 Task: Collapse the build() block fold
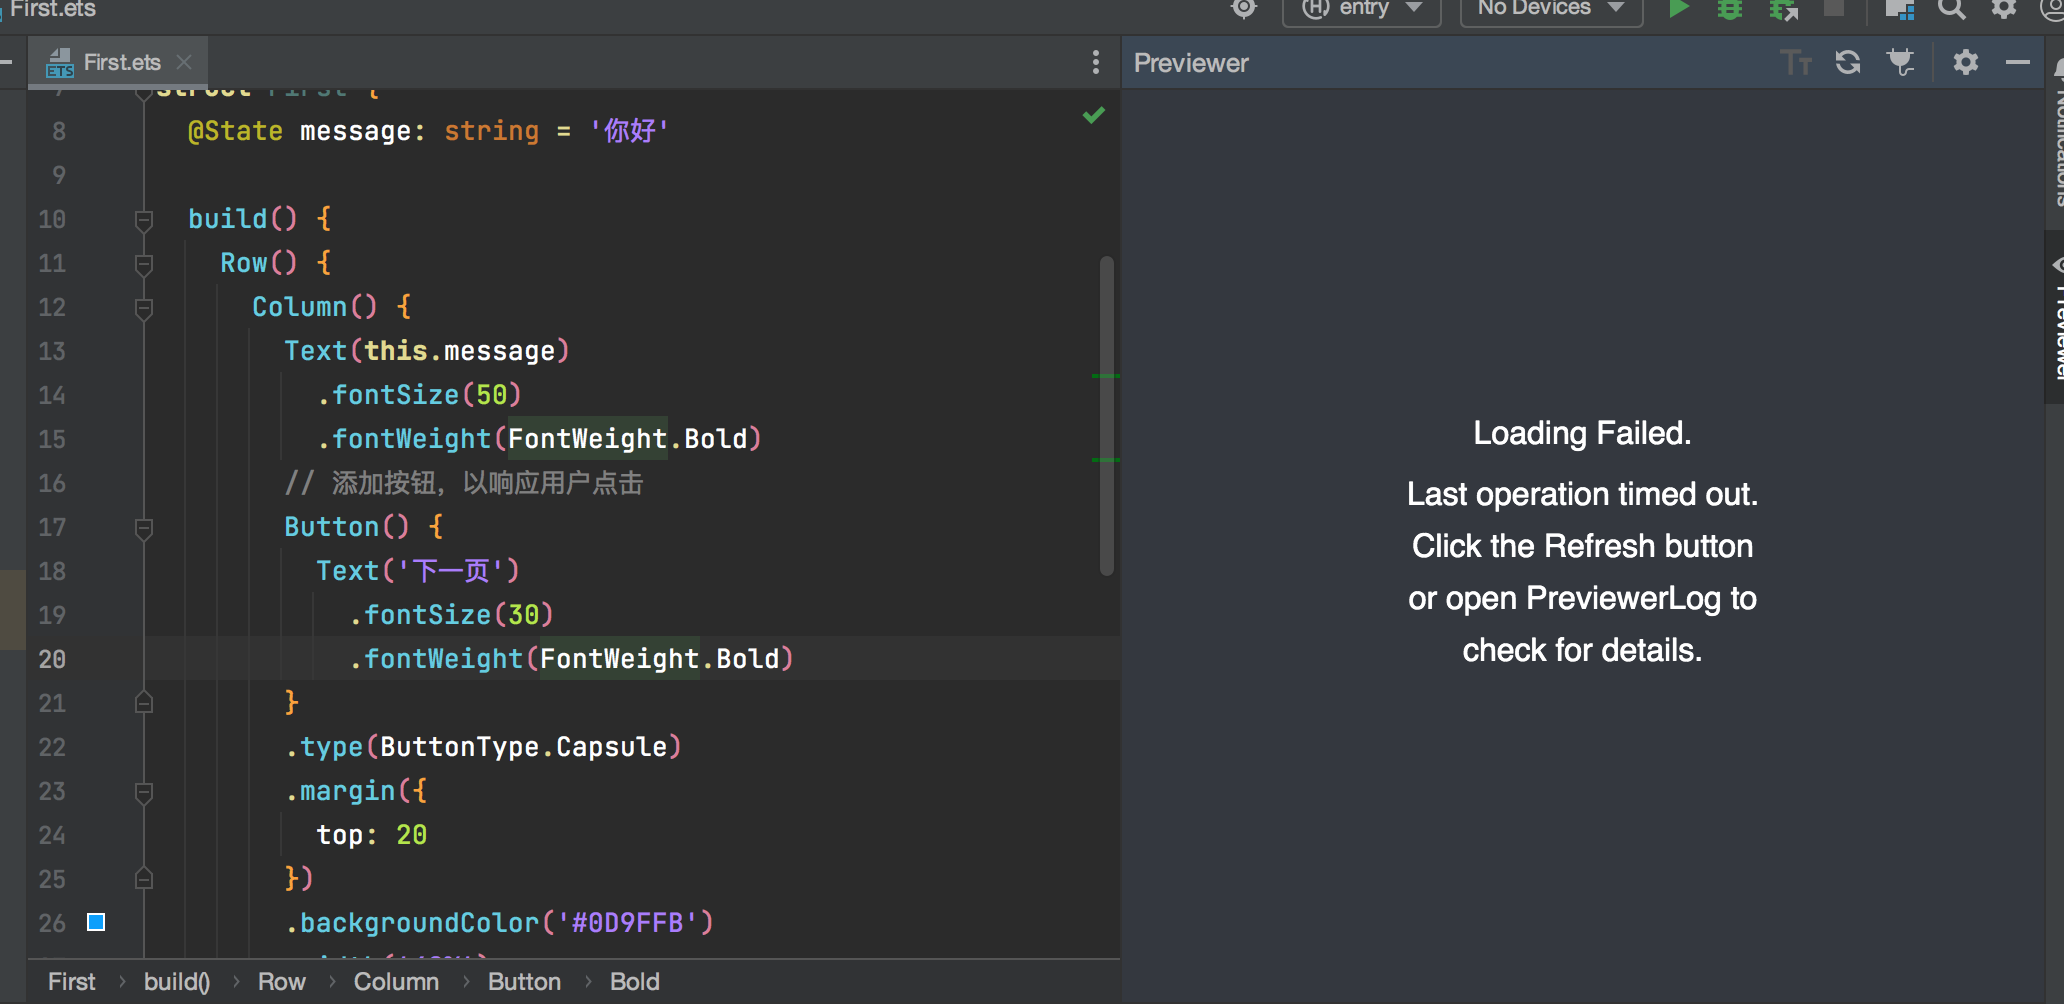click(144, 220)
